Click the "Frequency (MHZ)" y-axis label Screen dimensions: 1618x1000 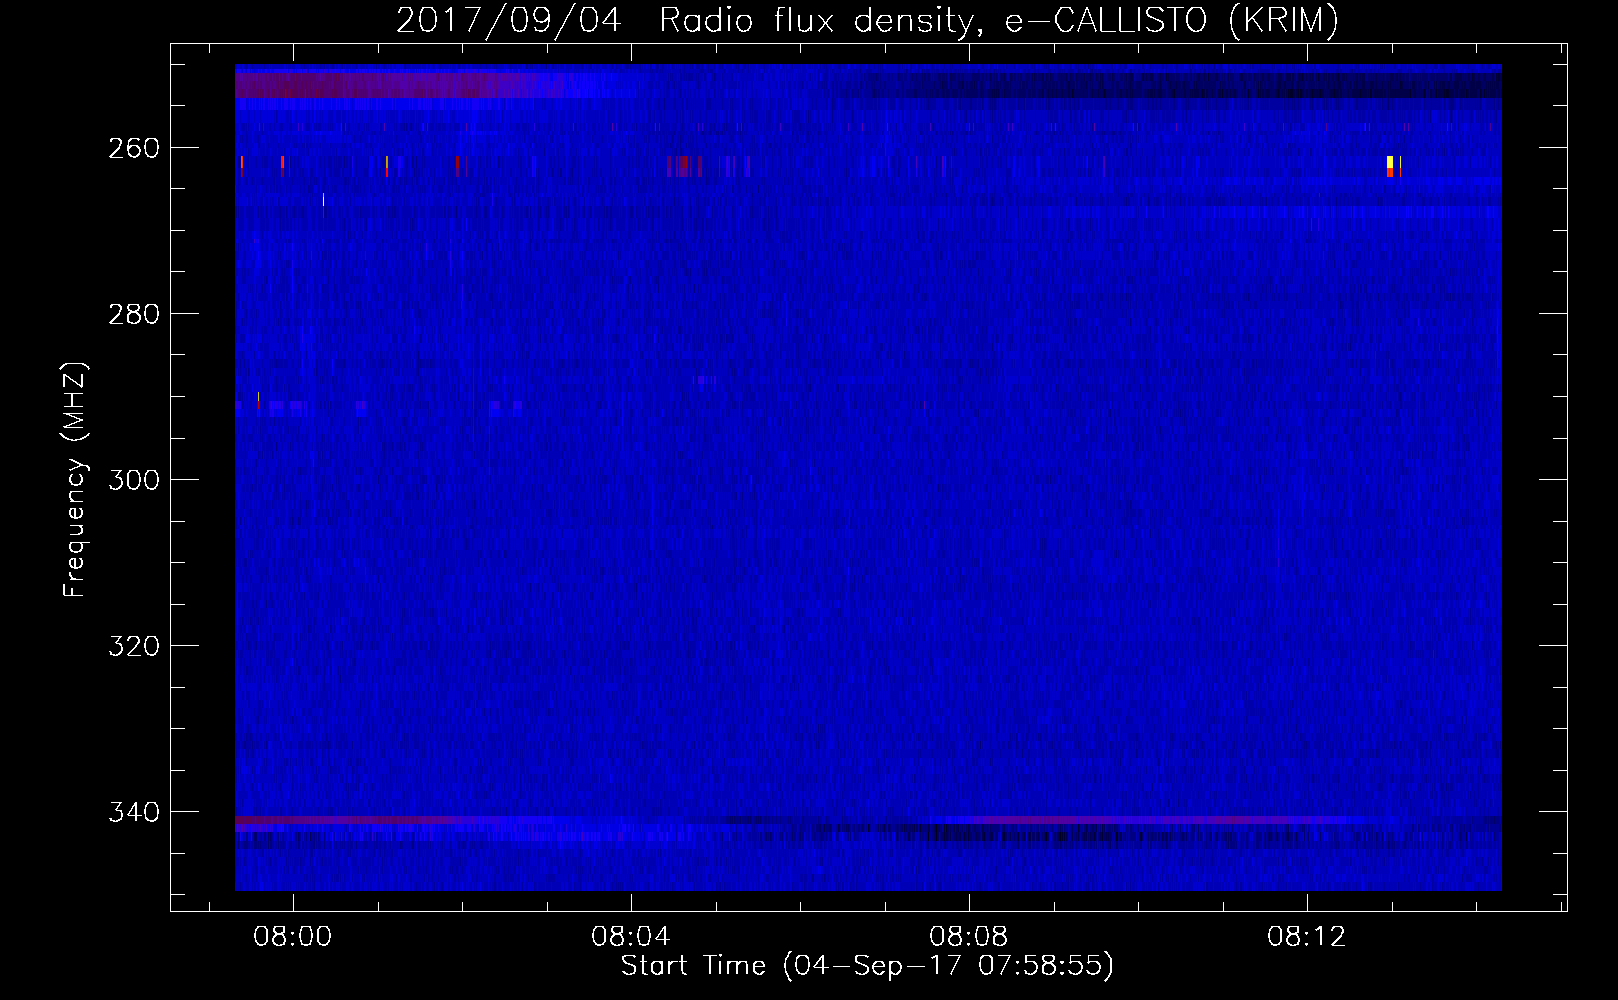[75, 479]
